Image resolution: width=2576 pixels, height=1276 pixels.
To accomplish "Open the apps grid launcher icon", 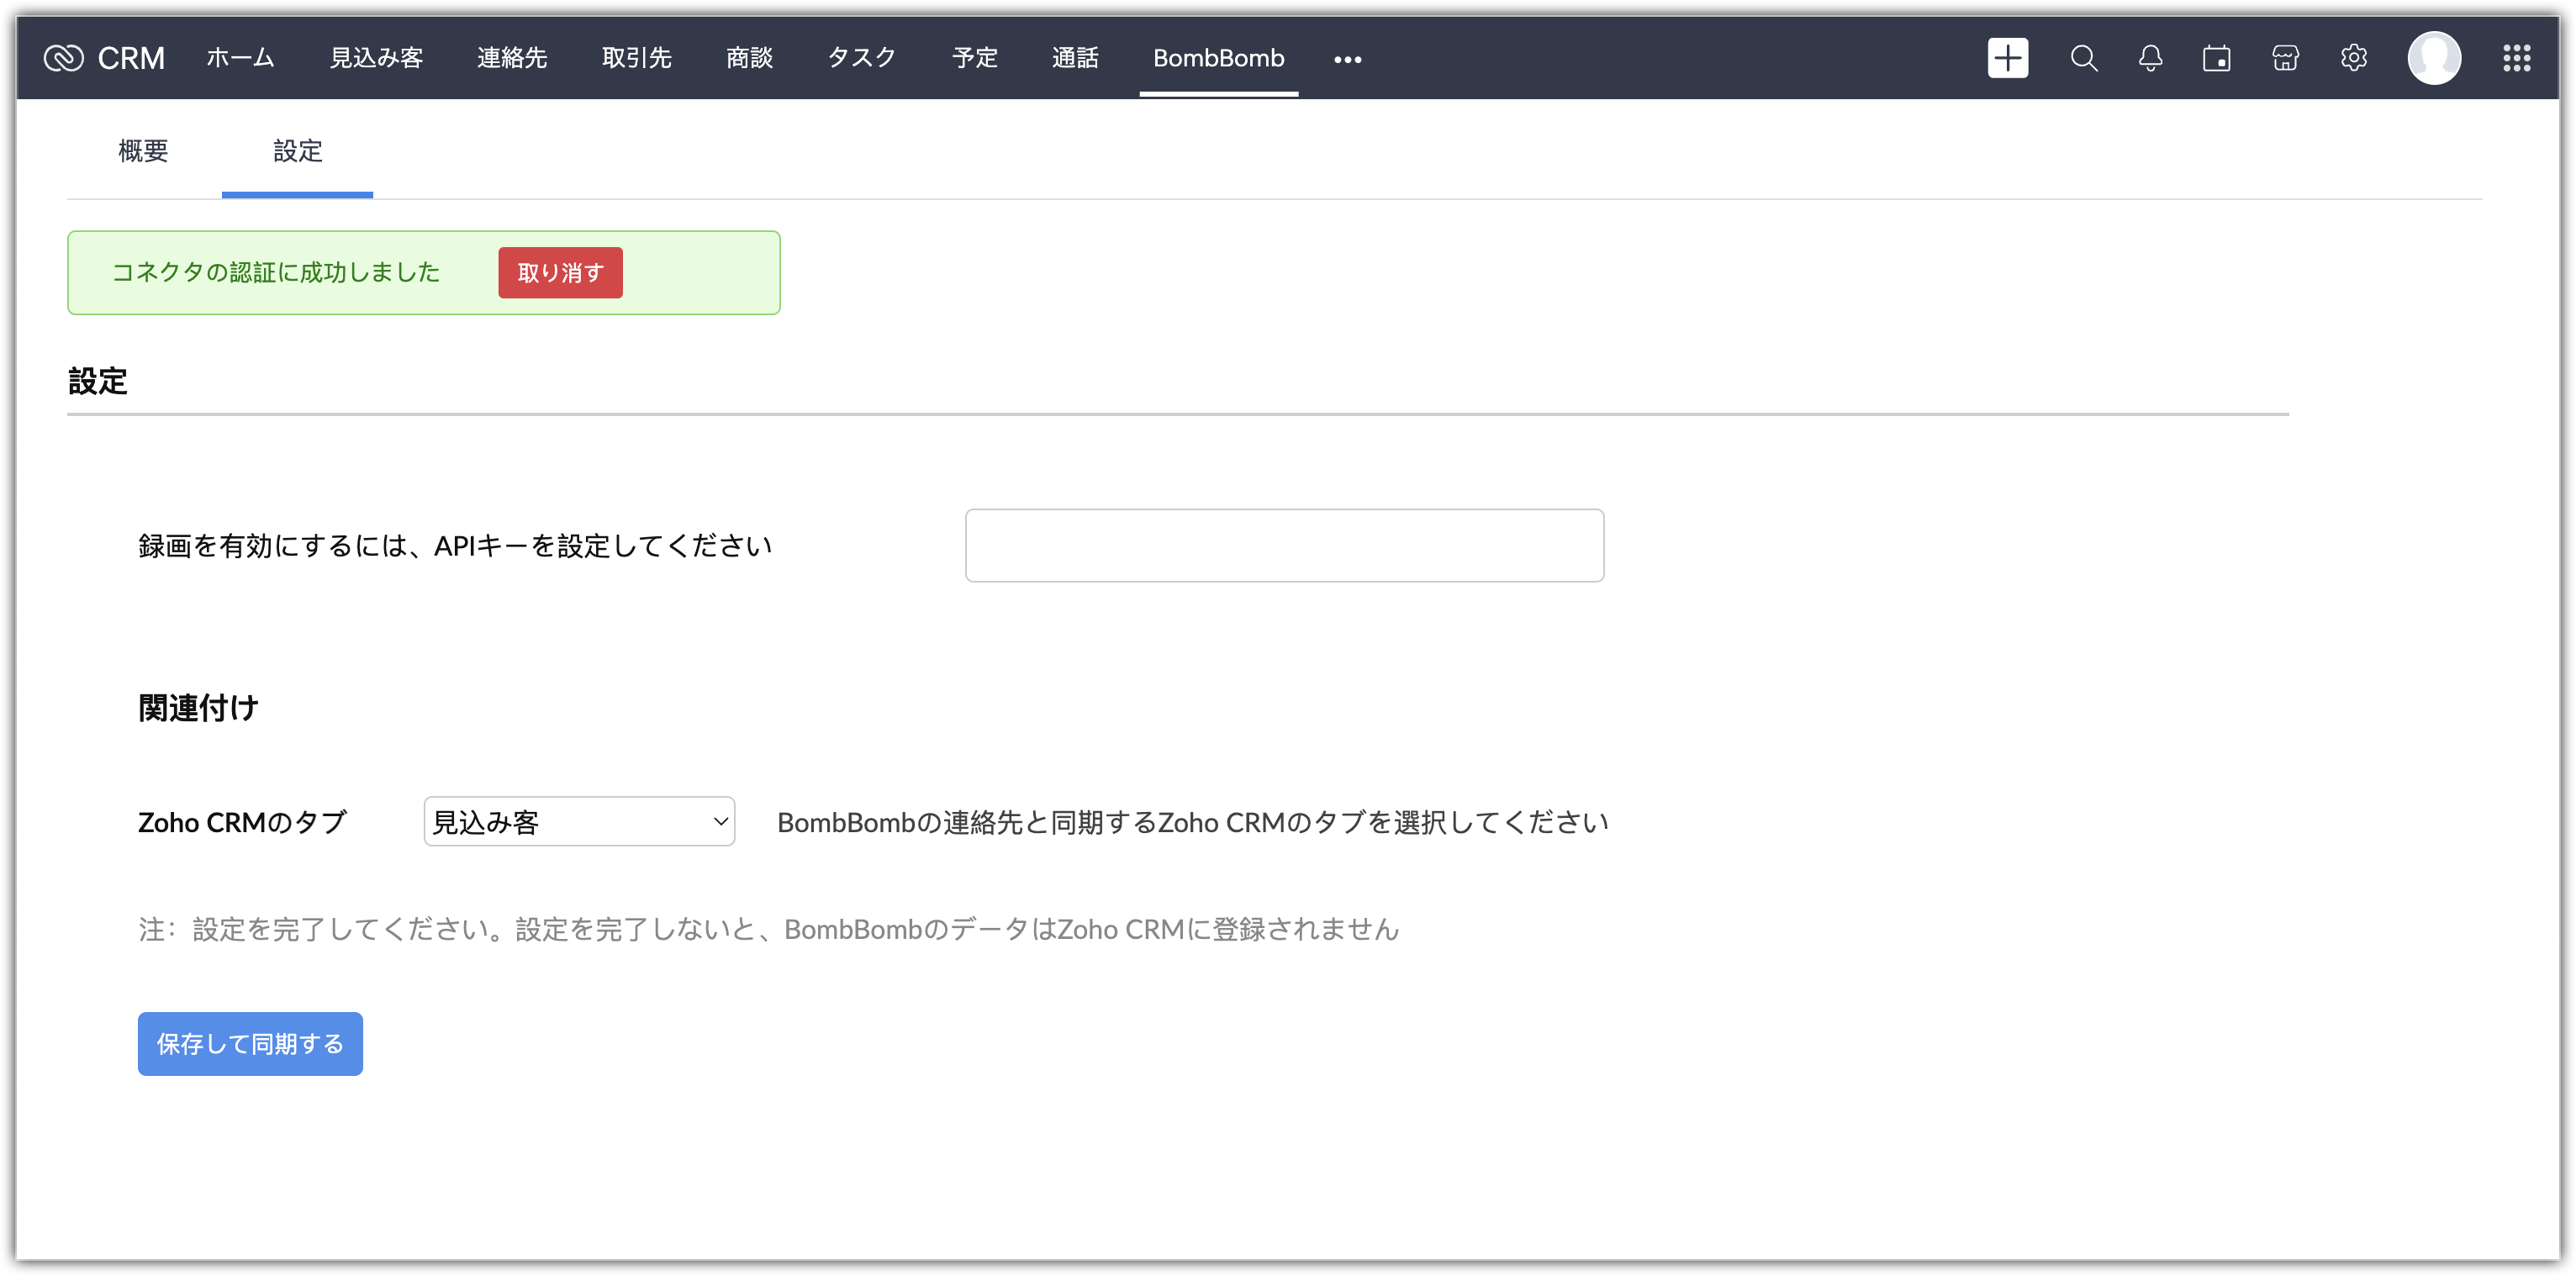I will [2516, 58].
